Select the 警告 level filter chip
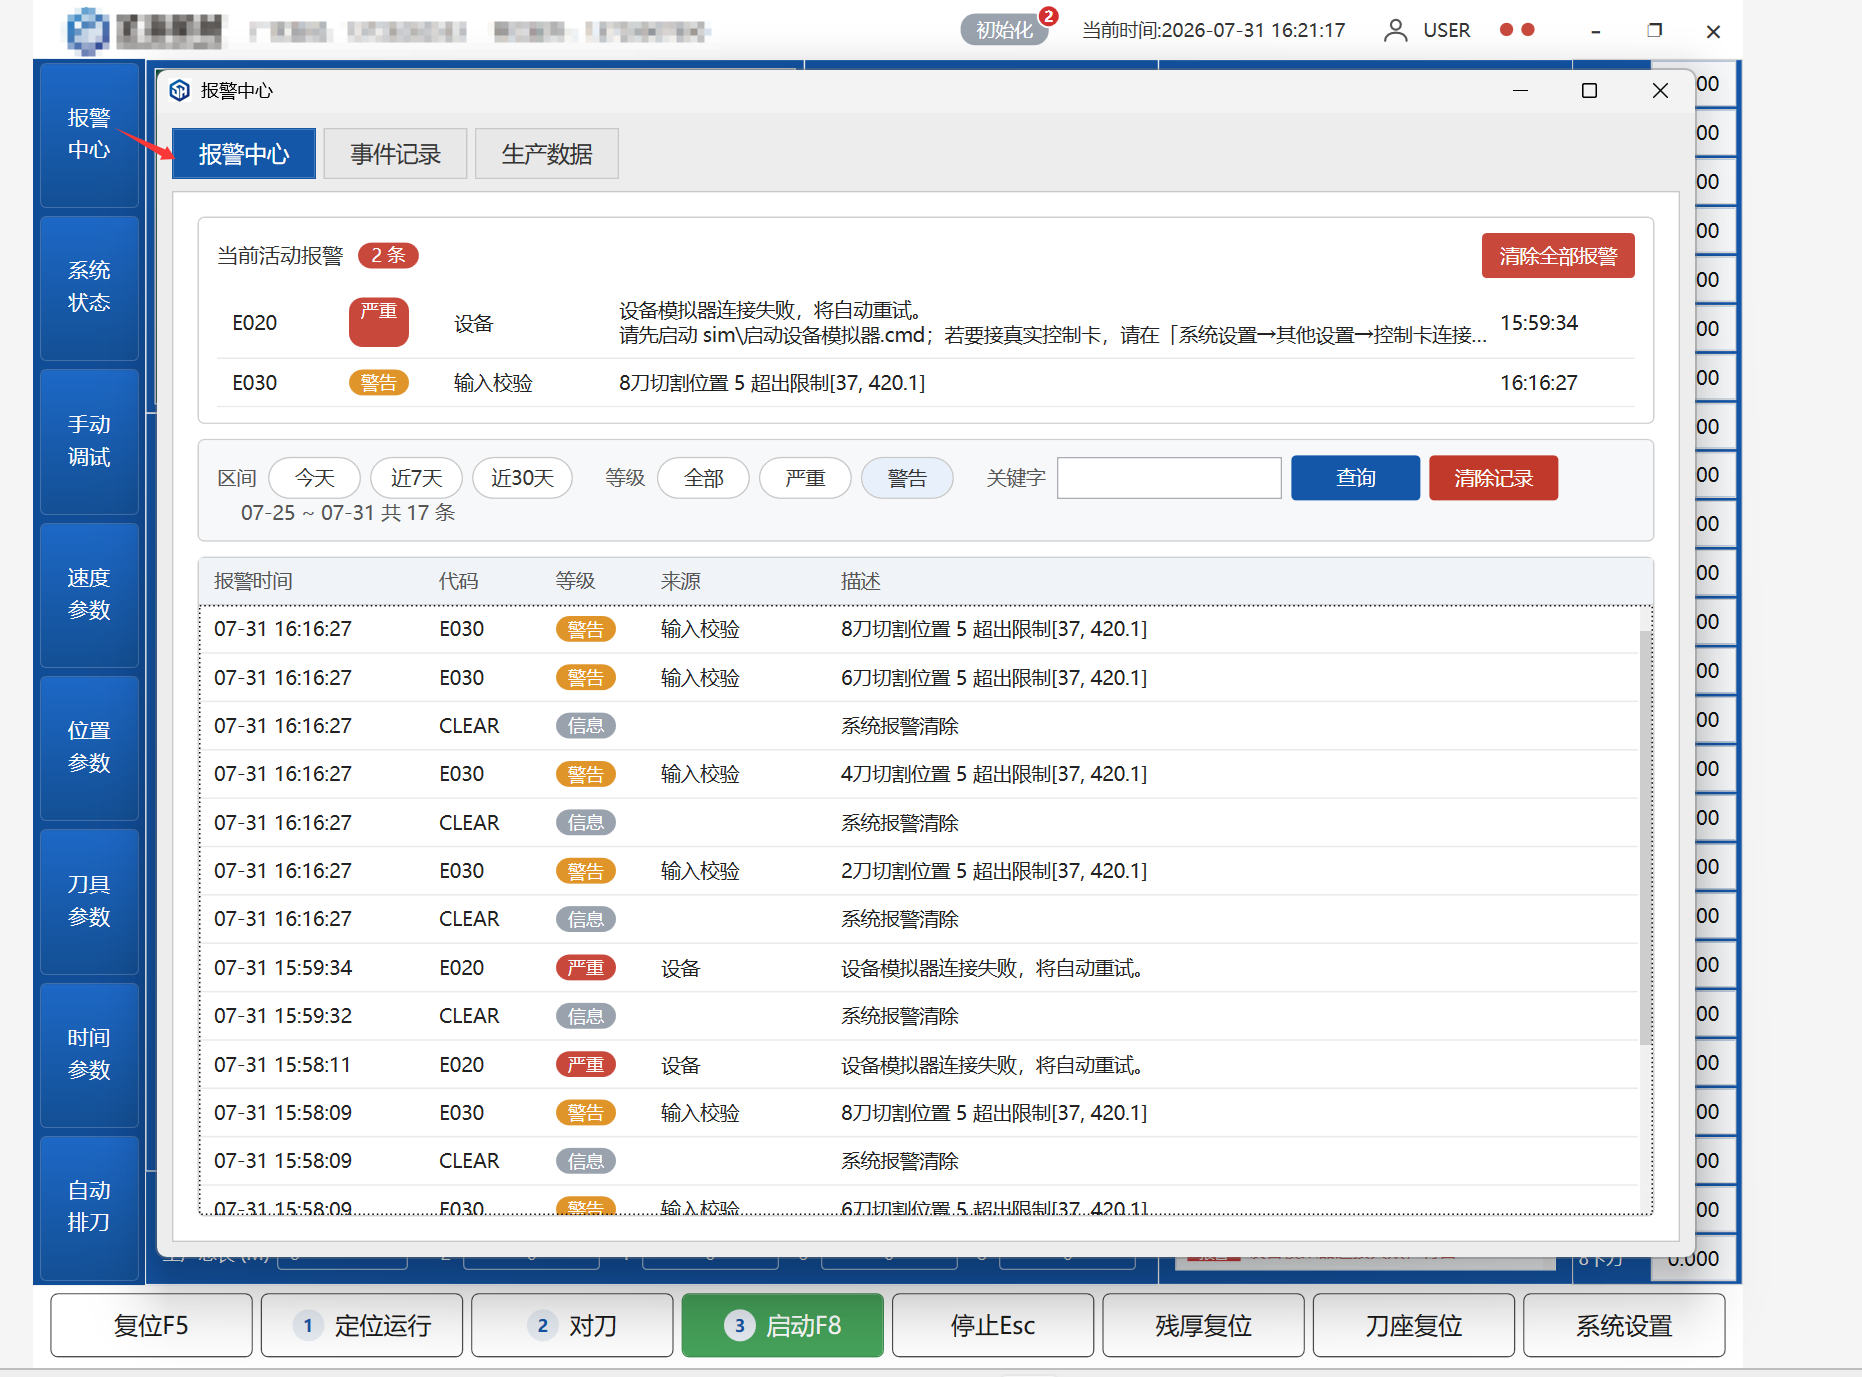The image size is (1862, 1377). [x=907, y=478]
